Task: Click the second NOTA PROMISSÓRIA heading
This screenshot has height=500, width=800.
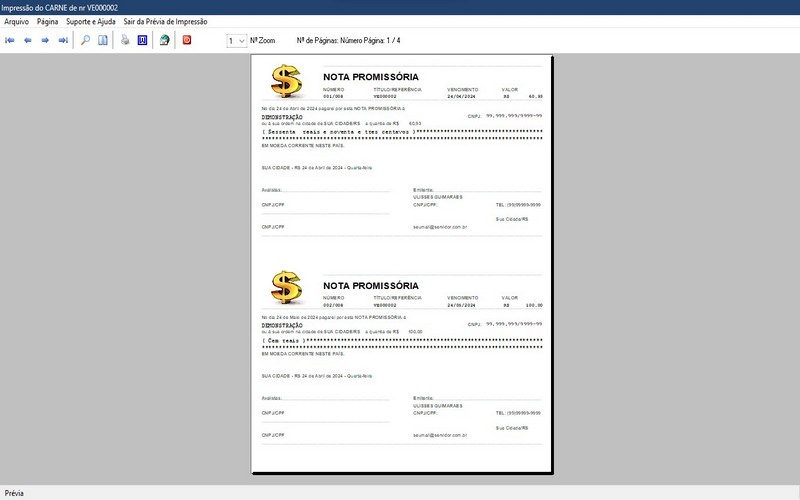Action: (371, 286)
